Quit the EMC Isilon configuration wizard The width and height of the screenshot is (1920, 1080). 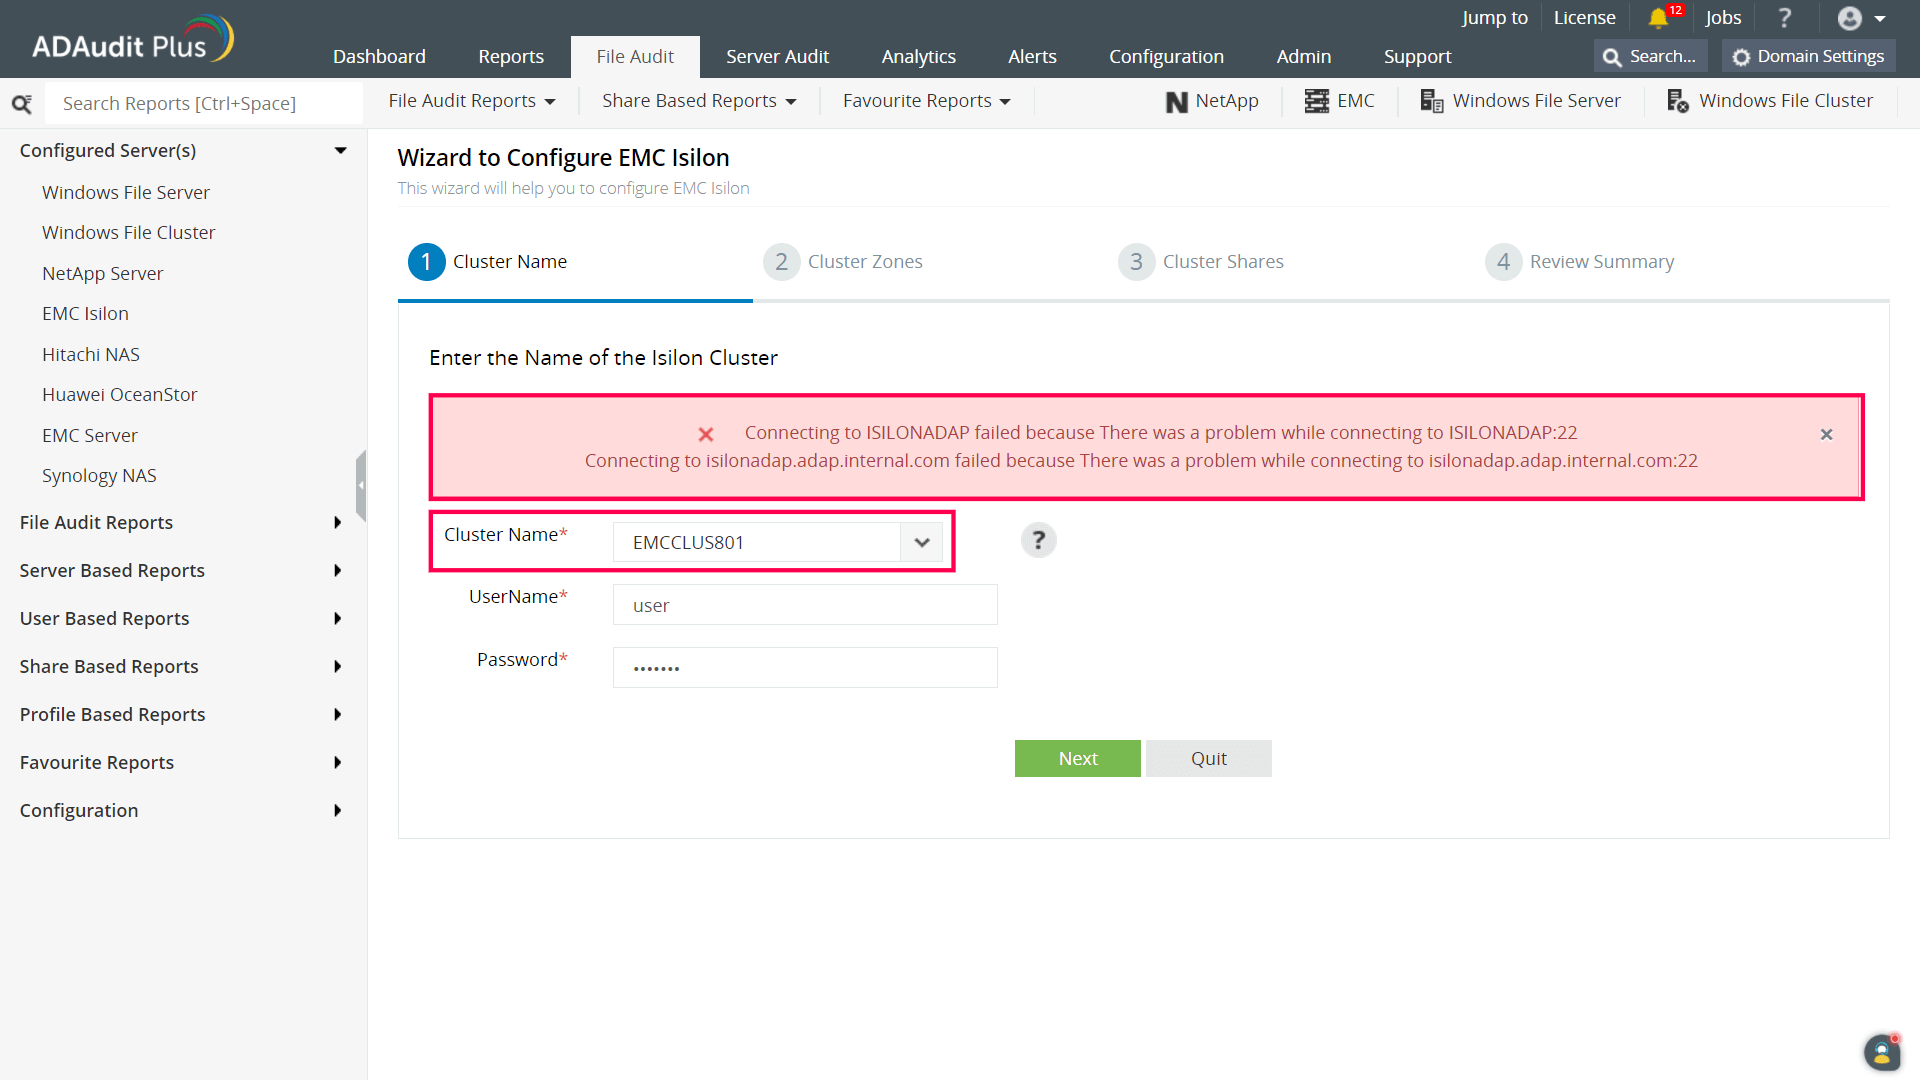[1208, 758]
